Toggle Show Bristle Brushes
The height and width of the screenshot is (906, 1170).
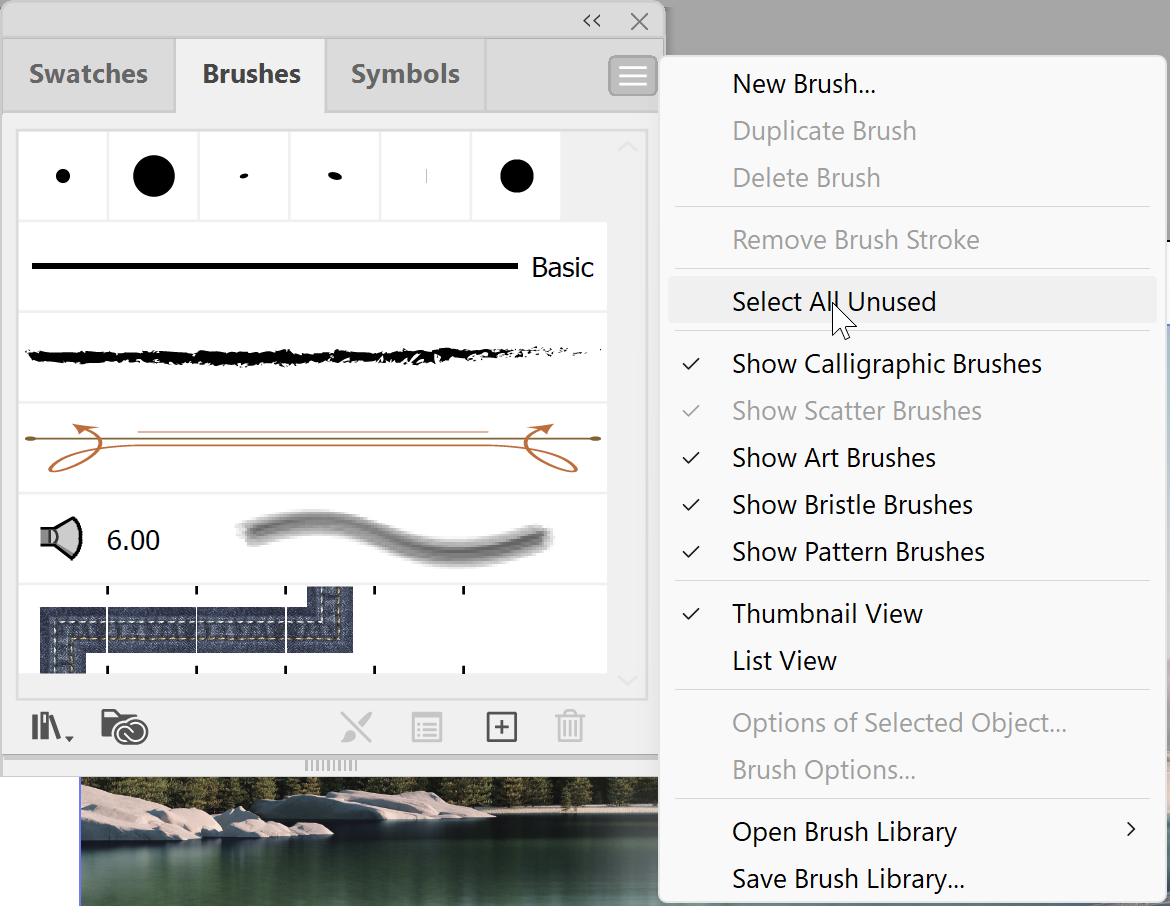click(912, 504)
